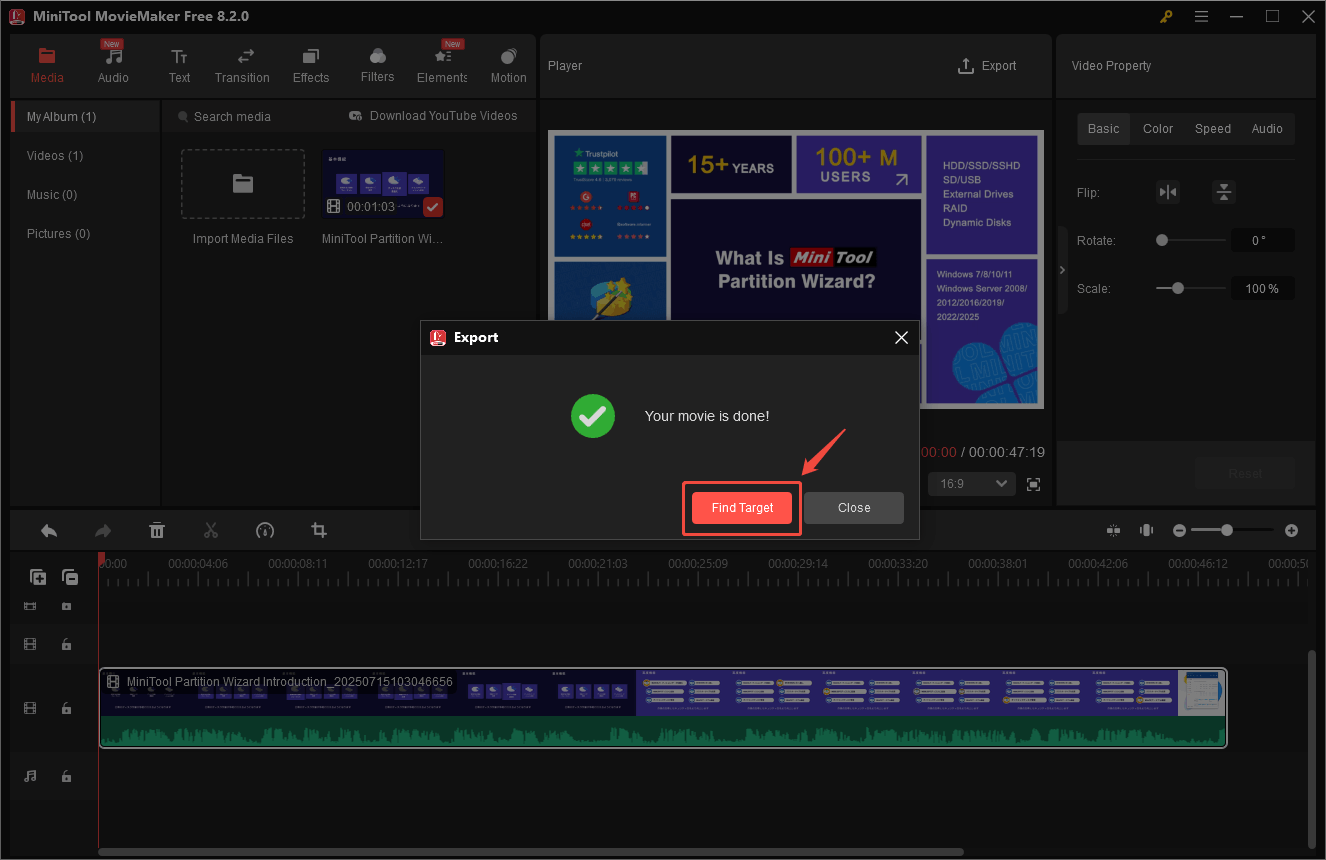Screen dimensions: 1326x860
Task: Toggle lock on music track
Action: click(66, 776)
